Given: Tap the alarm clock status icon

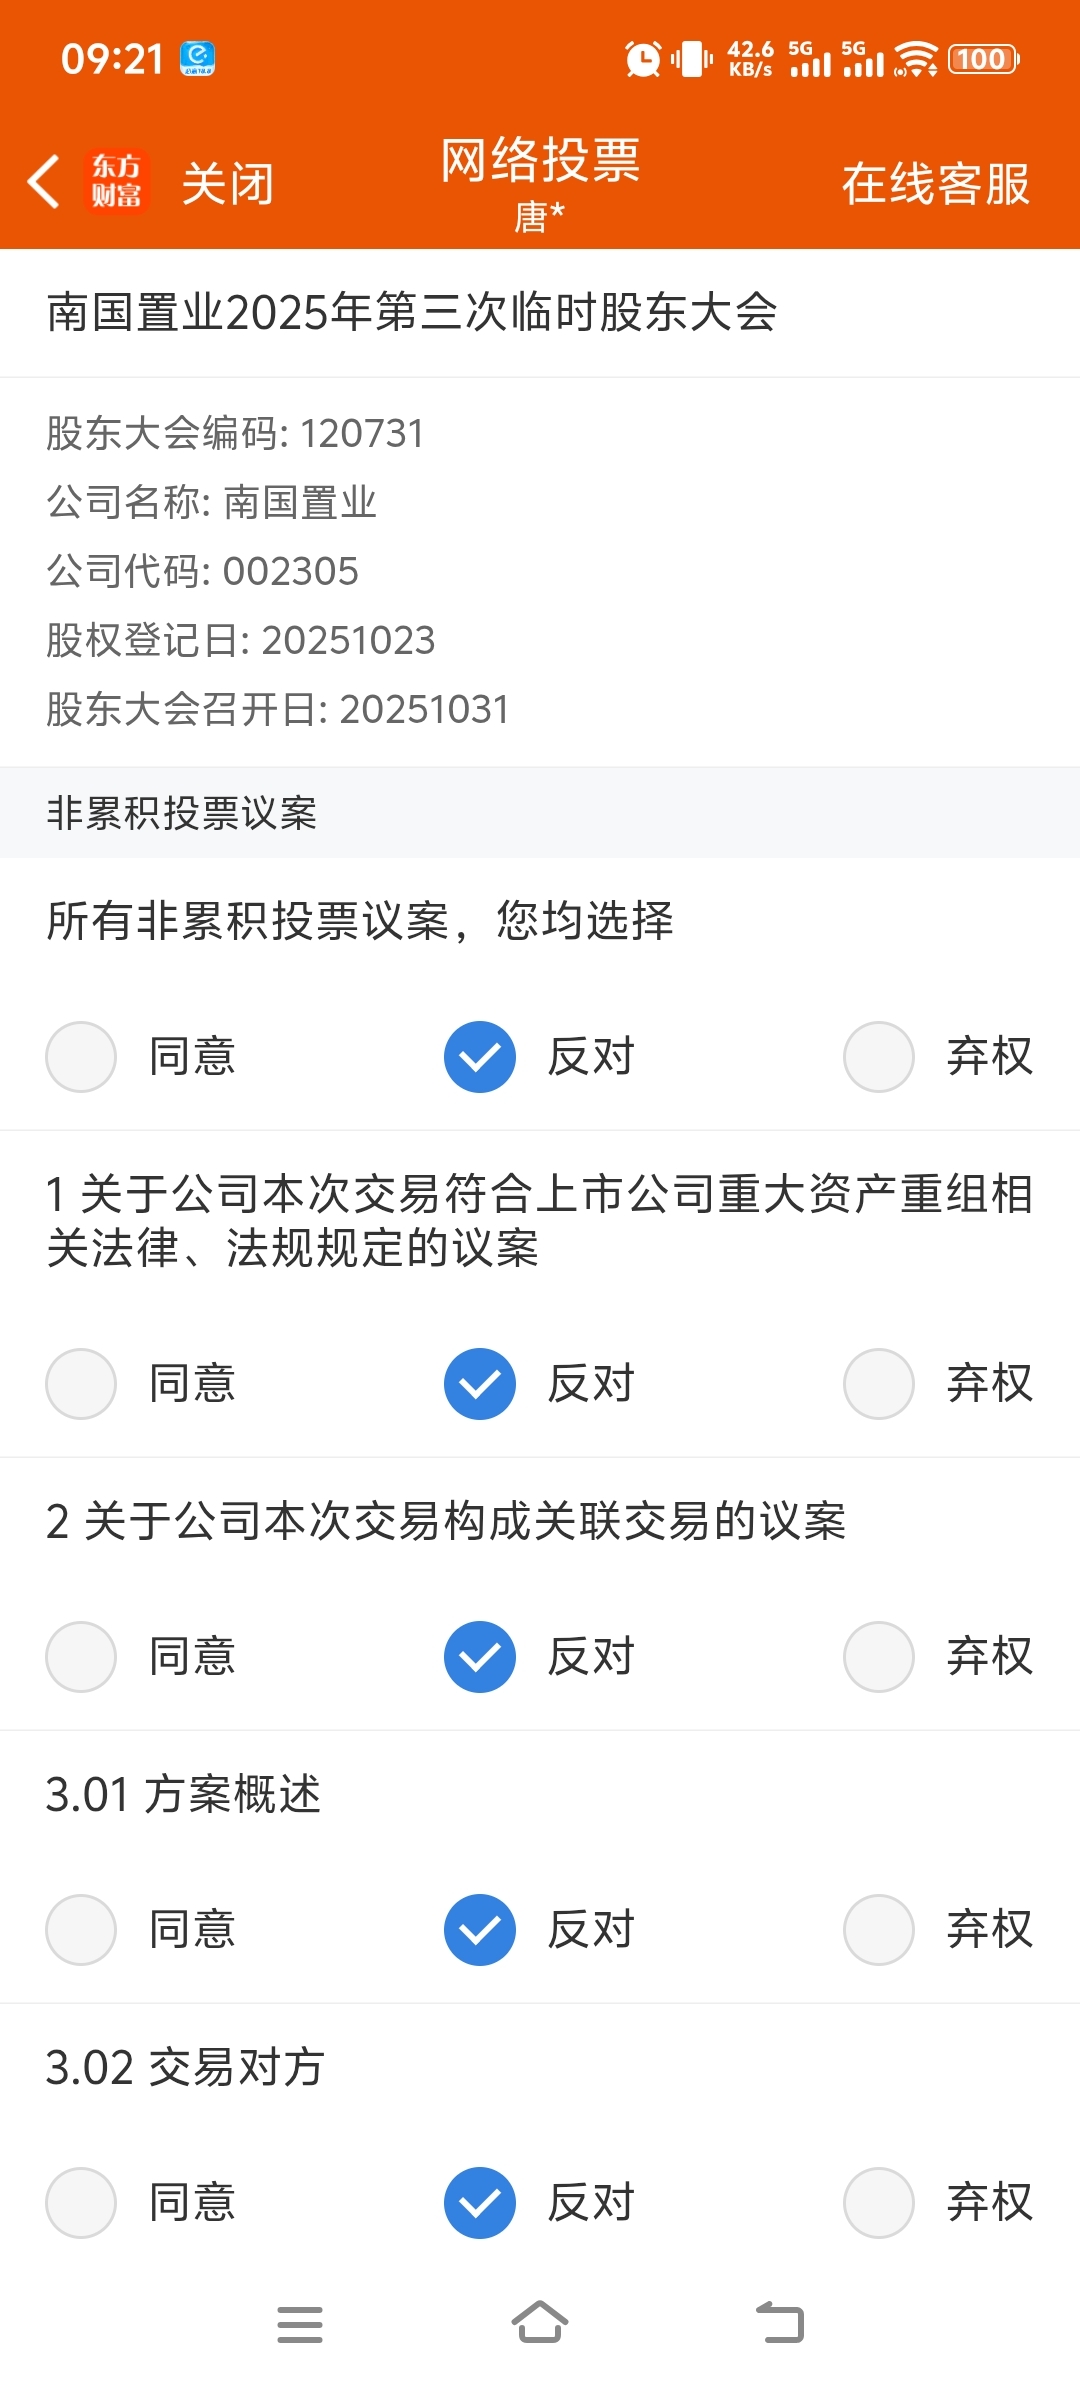Looking at the screenshot, I should coord(643,59).
